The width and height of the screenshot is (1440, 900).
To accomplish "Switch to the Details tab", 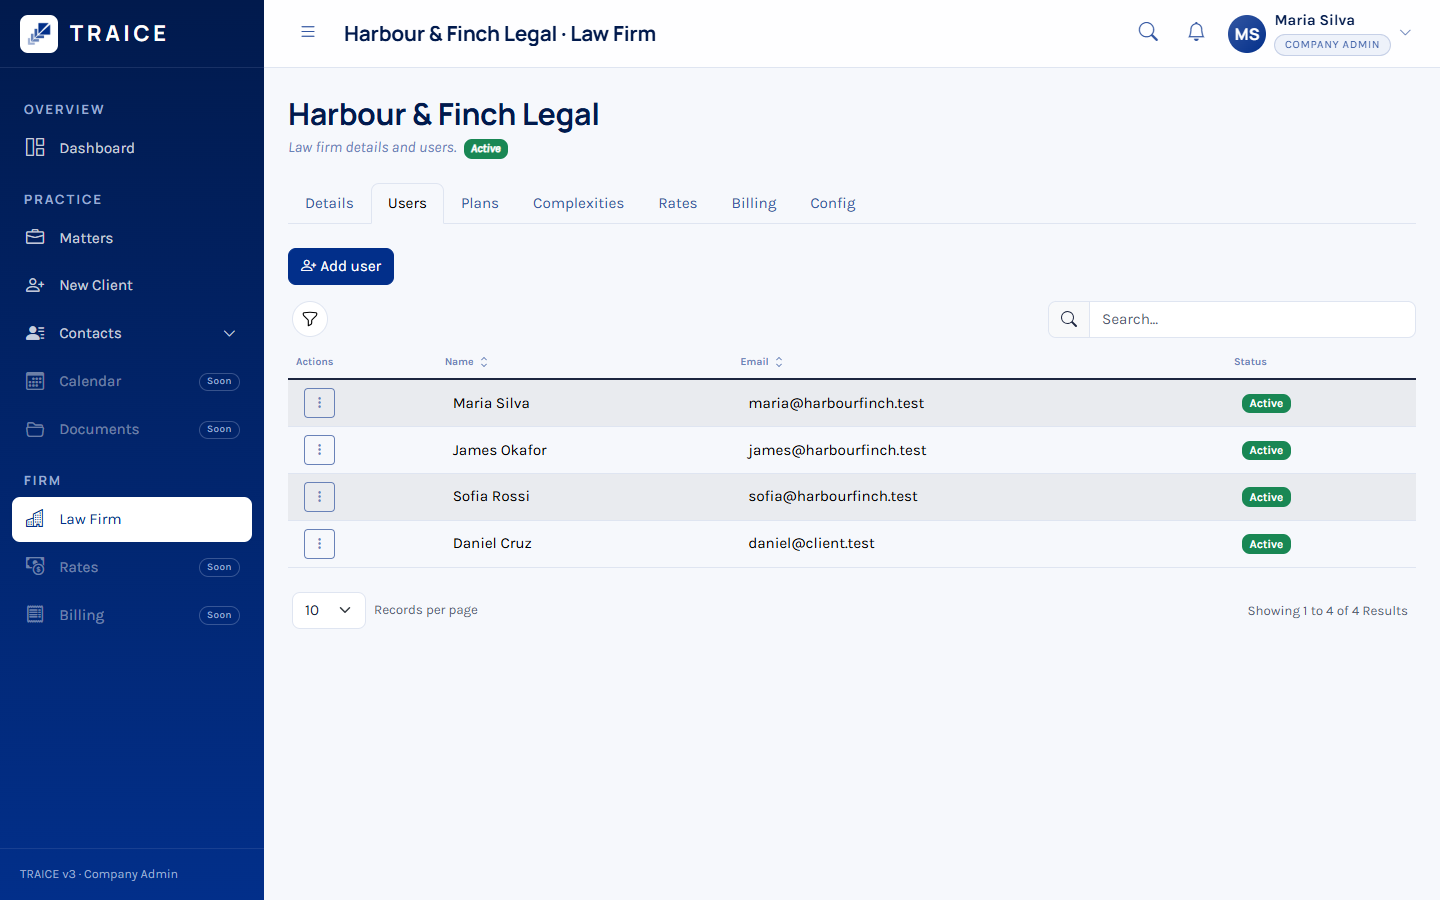I will point(329,203).
